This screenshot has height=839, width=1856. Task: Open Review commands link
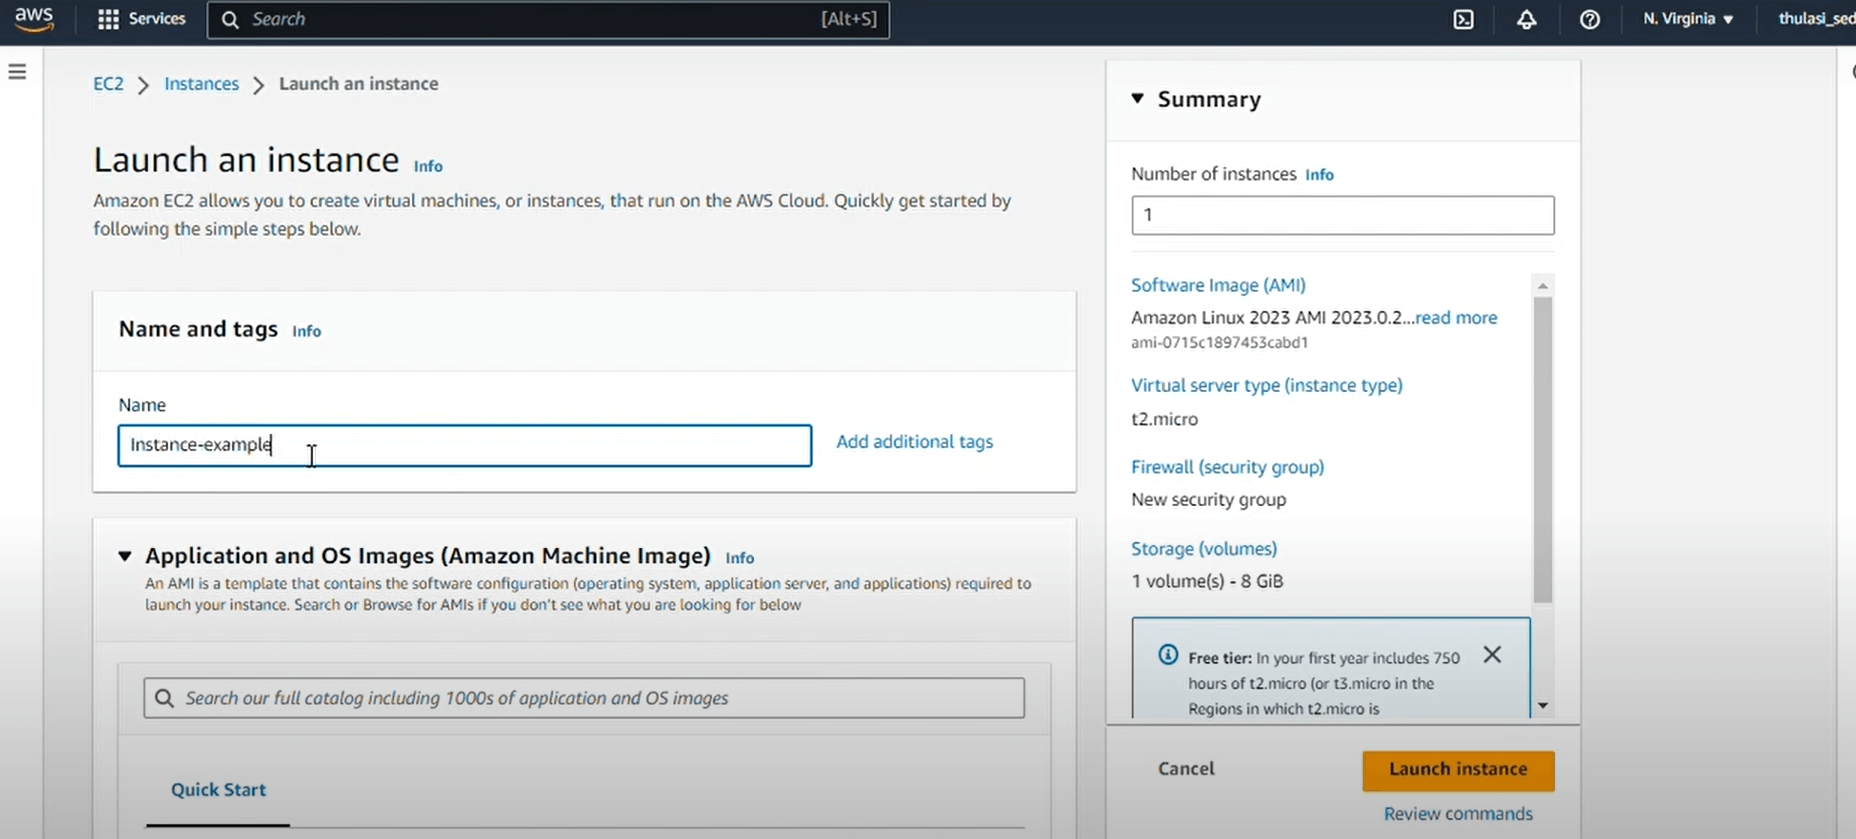coord(1457,814)
